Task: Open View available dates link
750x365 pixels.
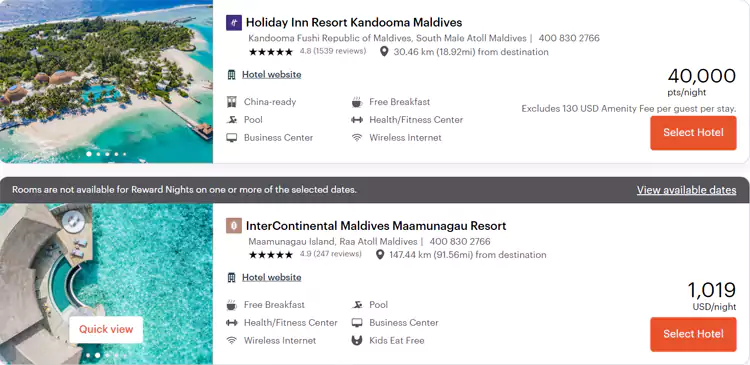Action: (686, 190)
